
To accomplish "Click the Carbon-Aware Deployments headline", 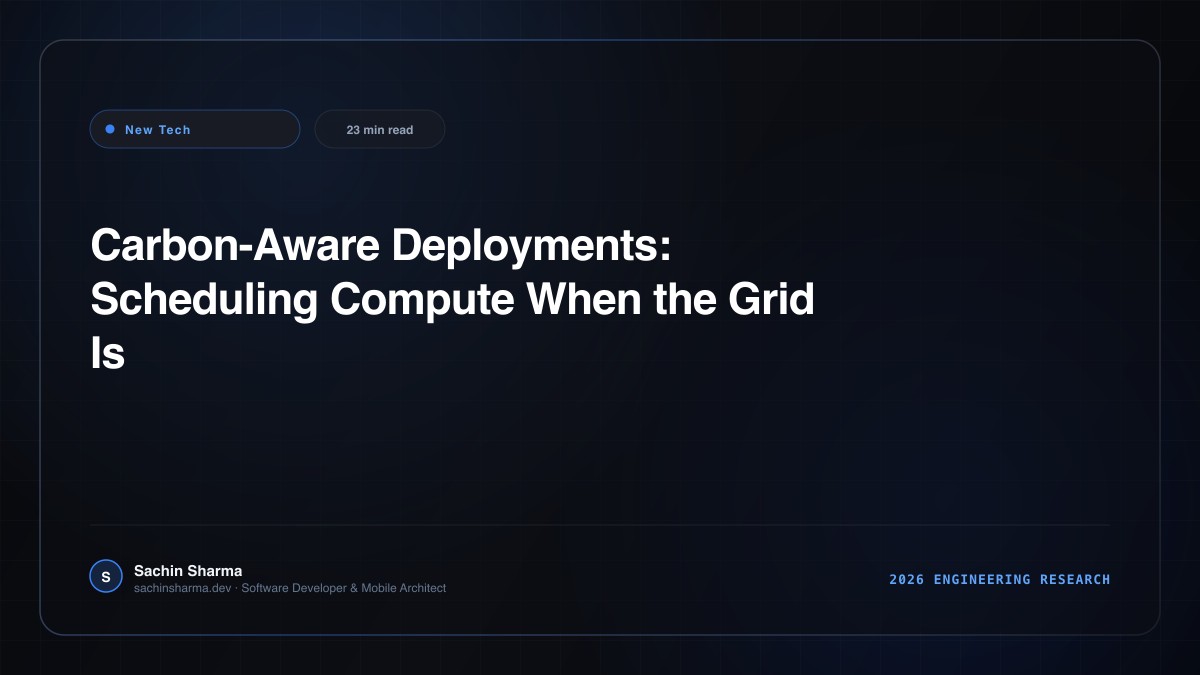I will 452,299.
